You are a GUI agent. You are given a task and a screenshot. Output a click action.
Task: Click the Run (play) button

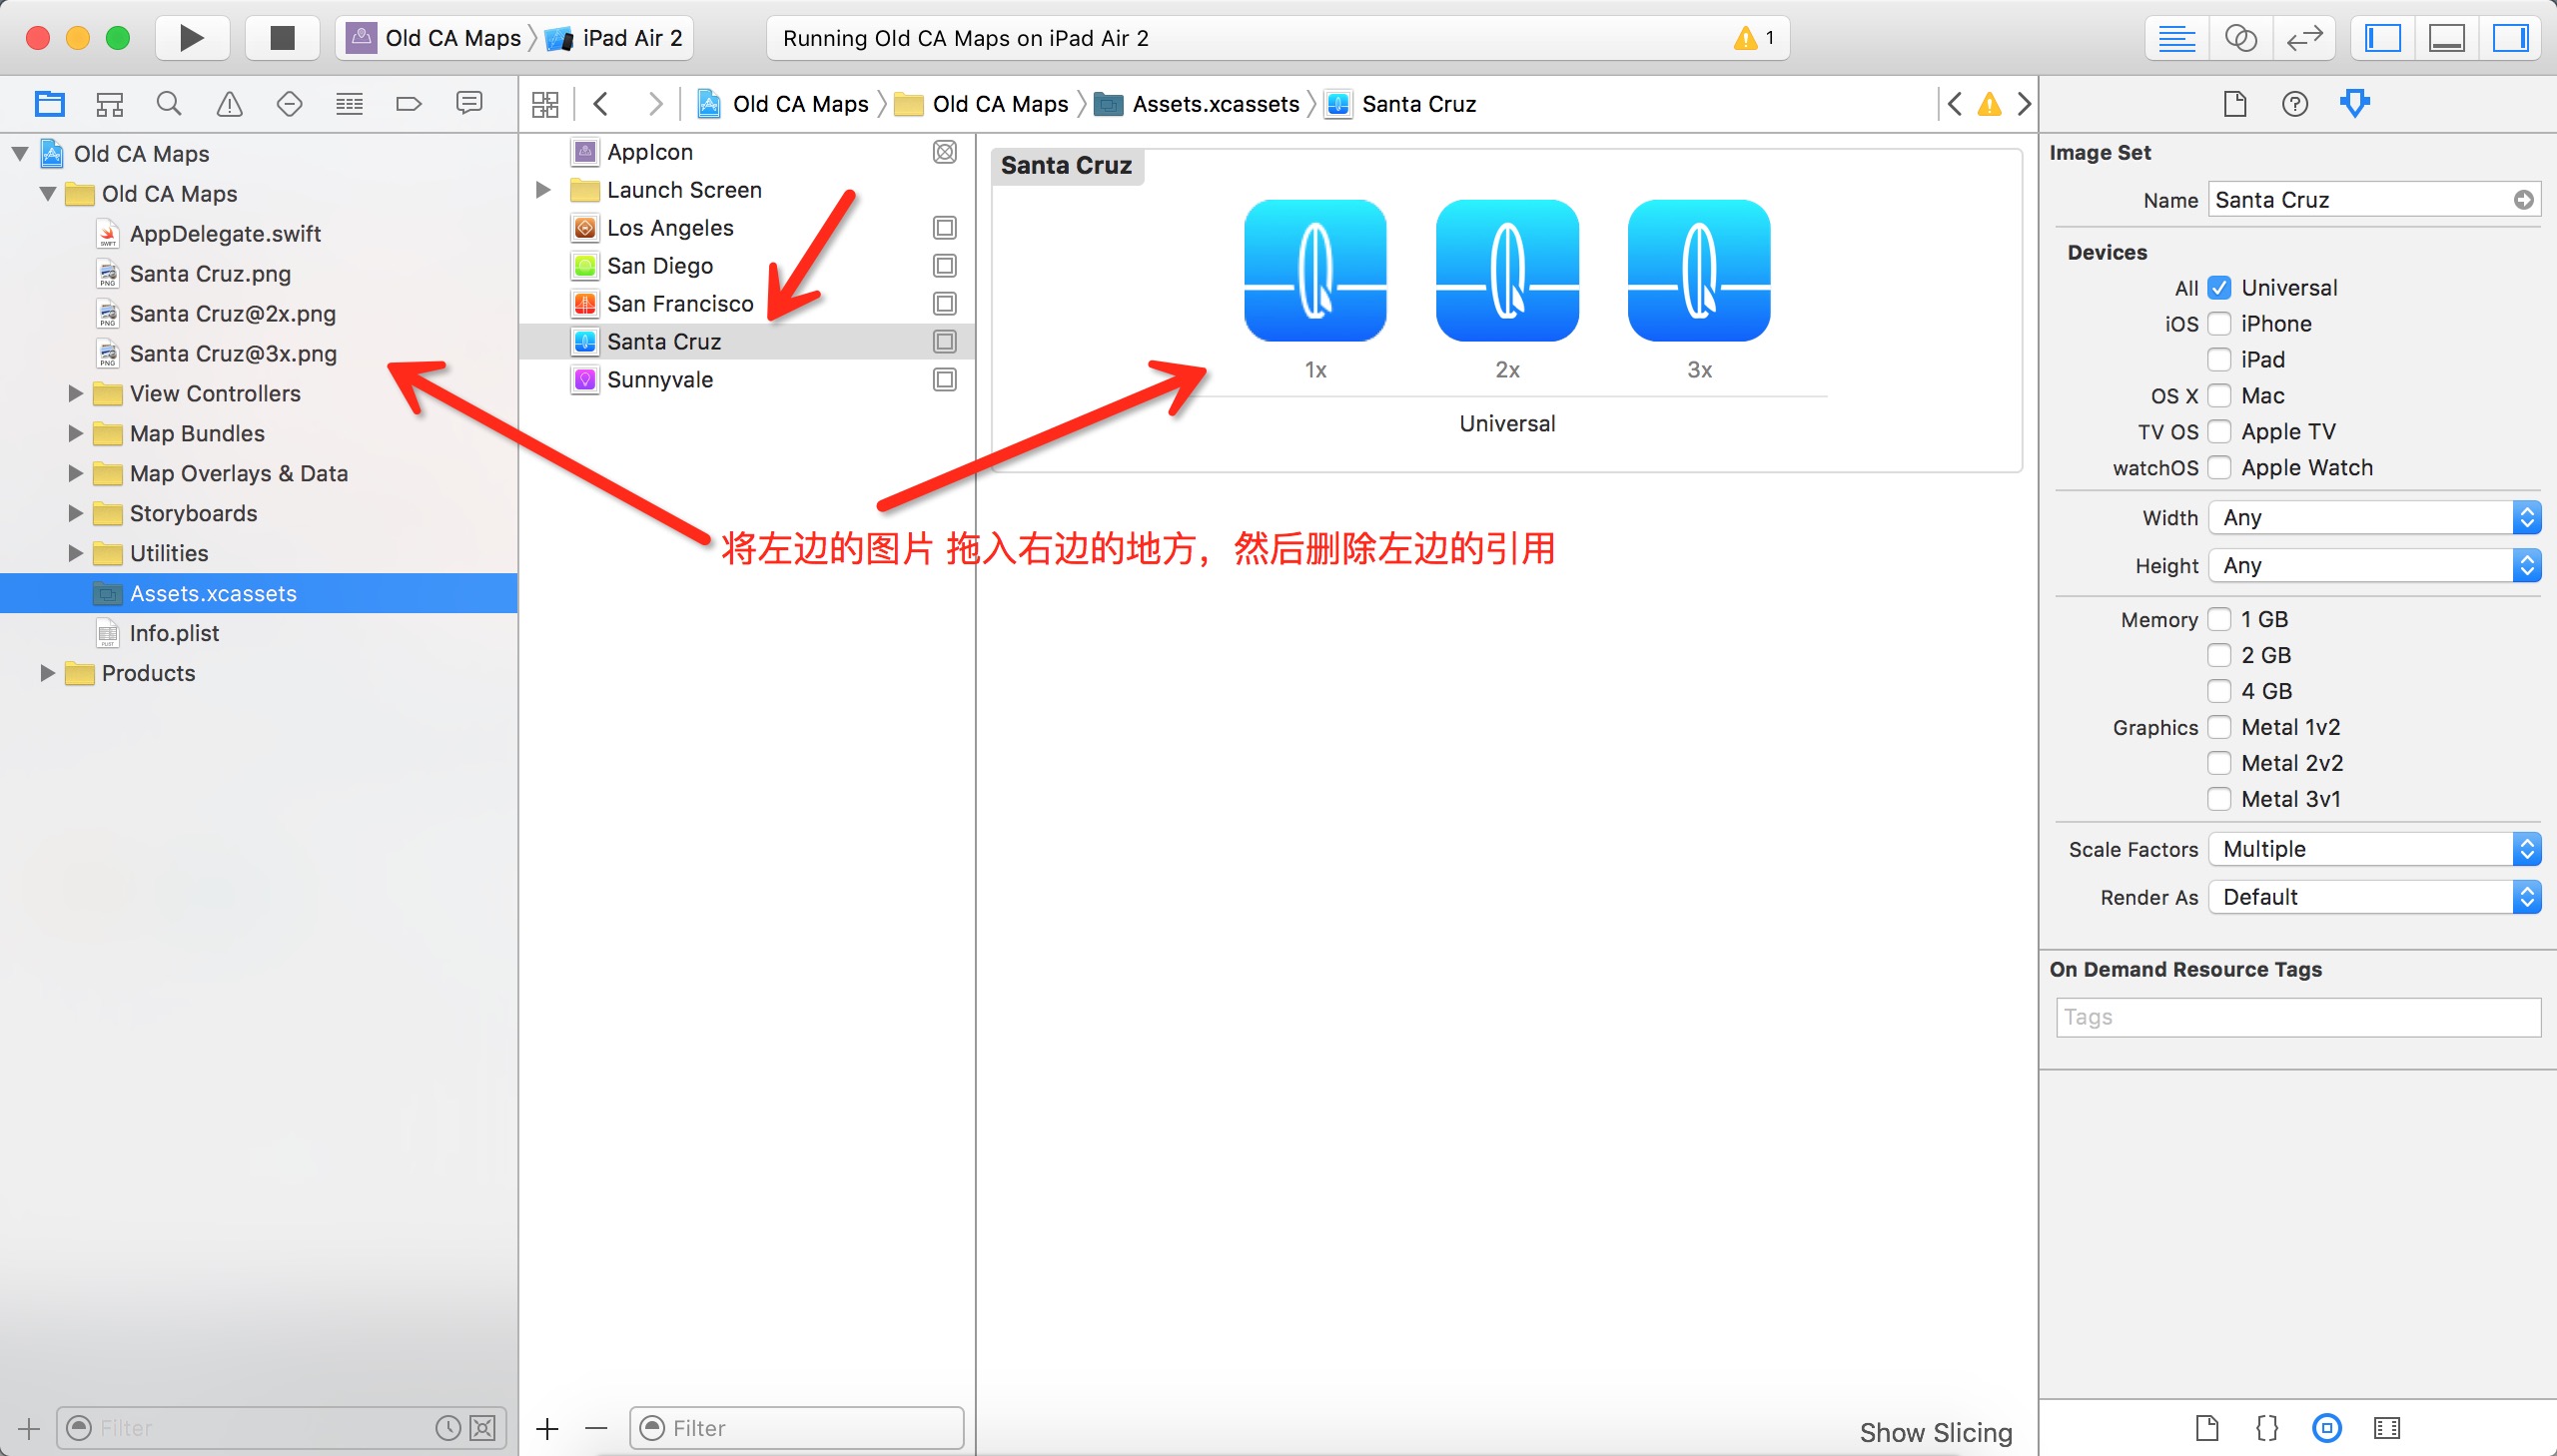[191, 38]
